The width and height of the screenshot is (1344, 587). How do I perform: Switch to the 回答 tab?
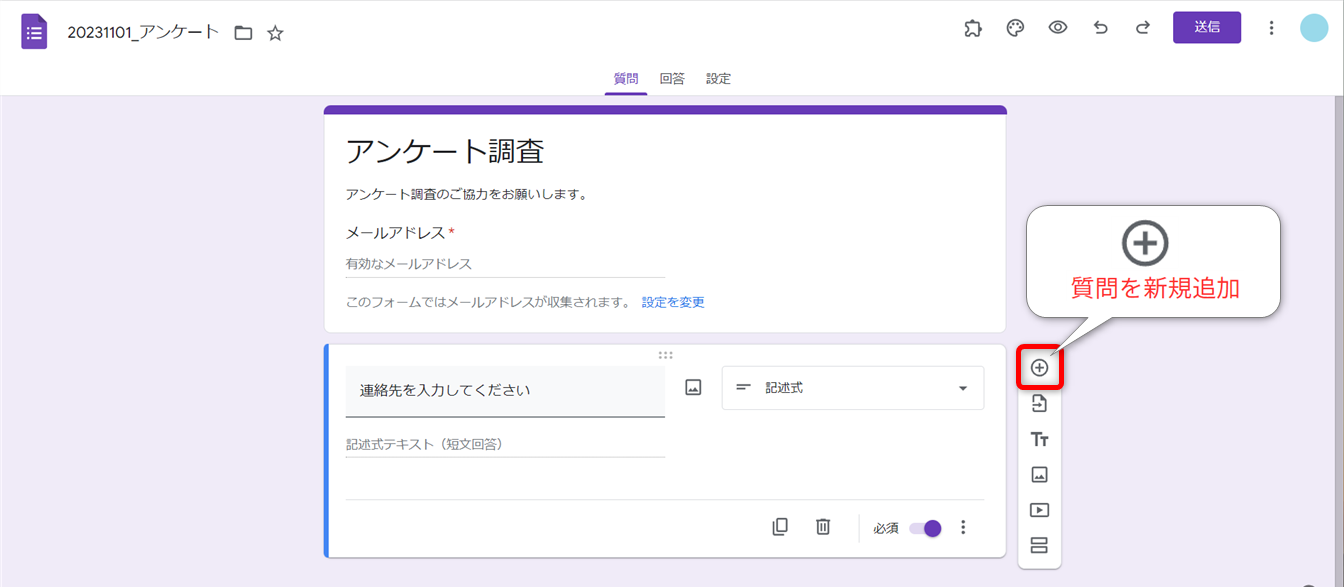[672, 79]
